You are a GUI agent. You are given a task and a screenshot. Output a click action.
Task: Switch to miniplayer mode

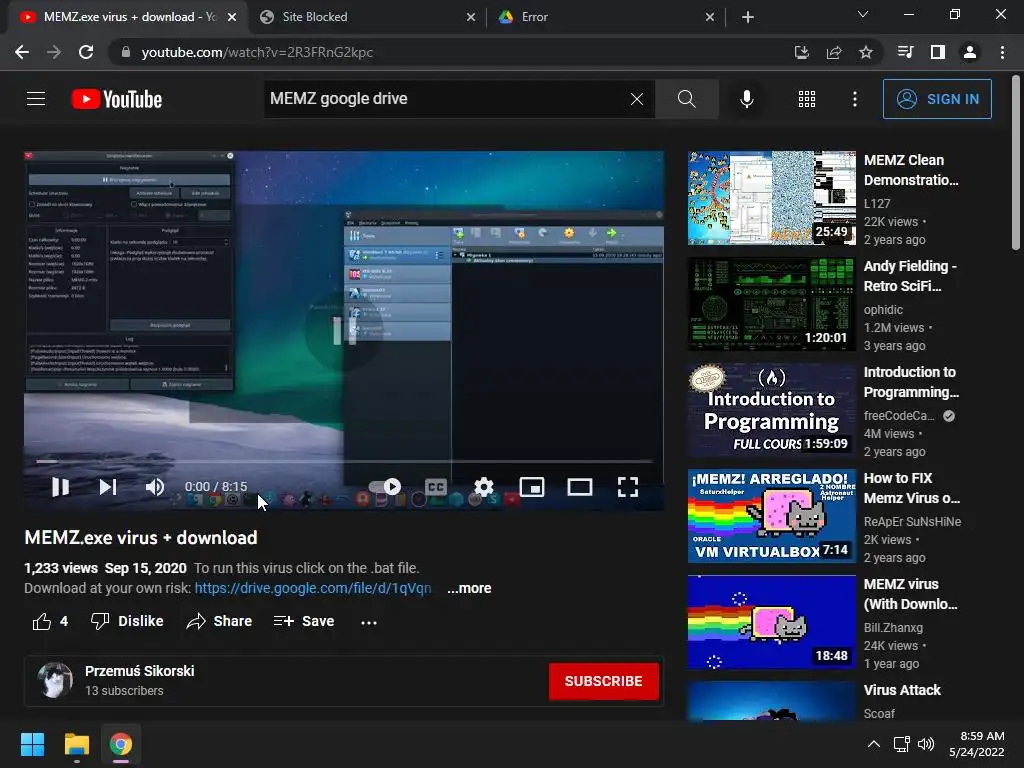click(532, 487)
